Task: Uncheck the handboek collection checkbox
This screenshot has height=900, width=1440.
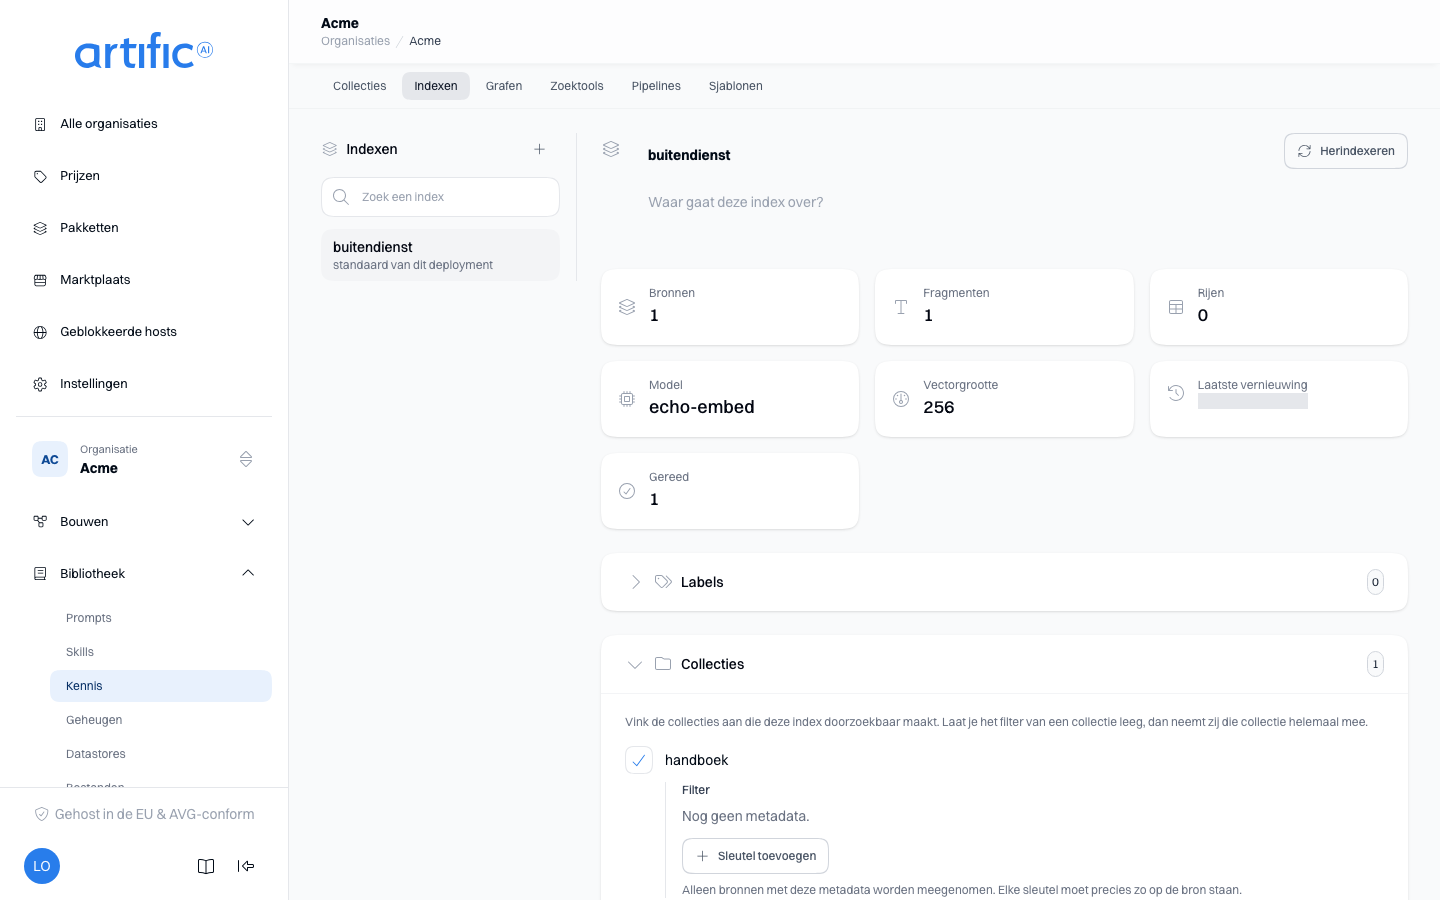Action: point(639,760)
